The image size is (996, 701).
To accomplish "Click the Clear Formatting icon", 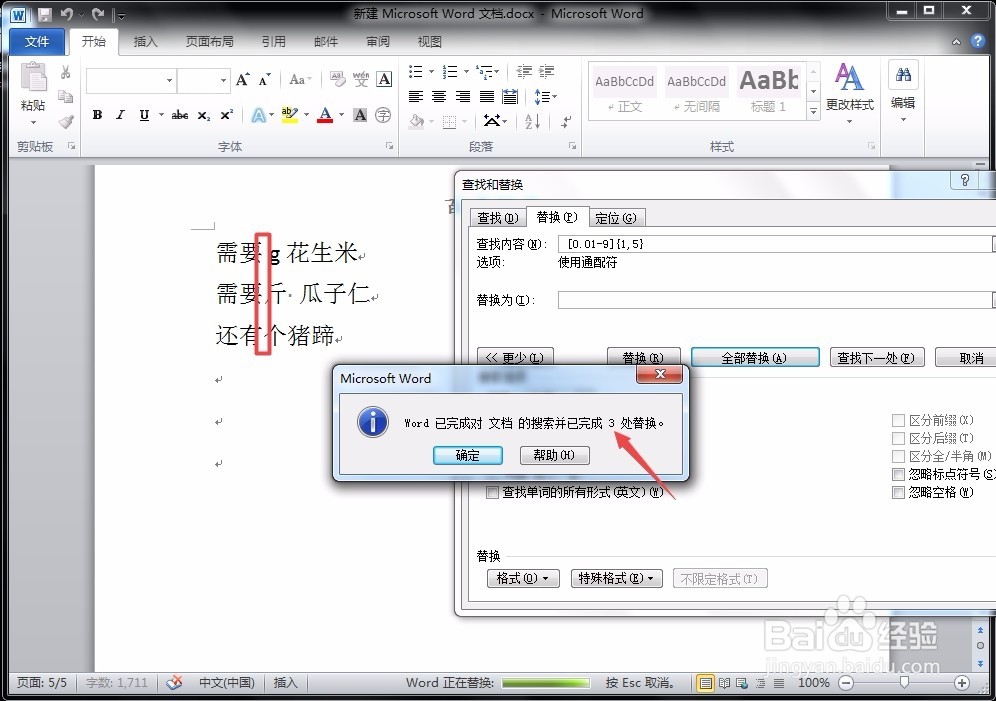I will pyautogui.click(x=337, y=79).
